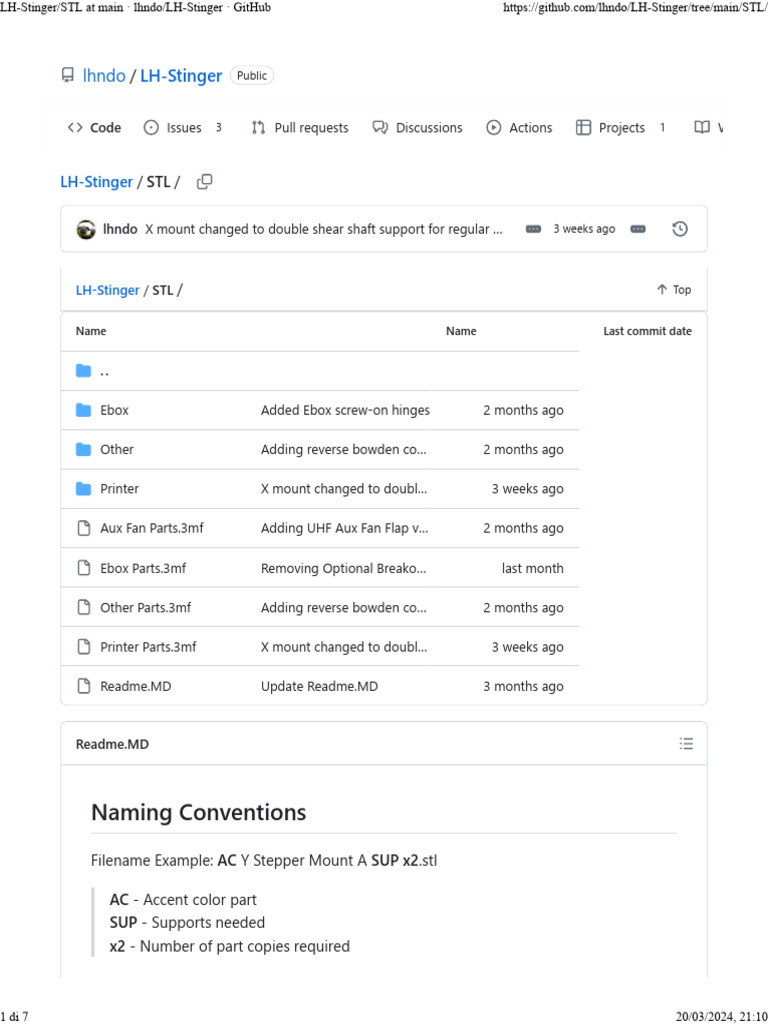
Task: Open the Pull requests tab
Action: click(x=300, y=128)
